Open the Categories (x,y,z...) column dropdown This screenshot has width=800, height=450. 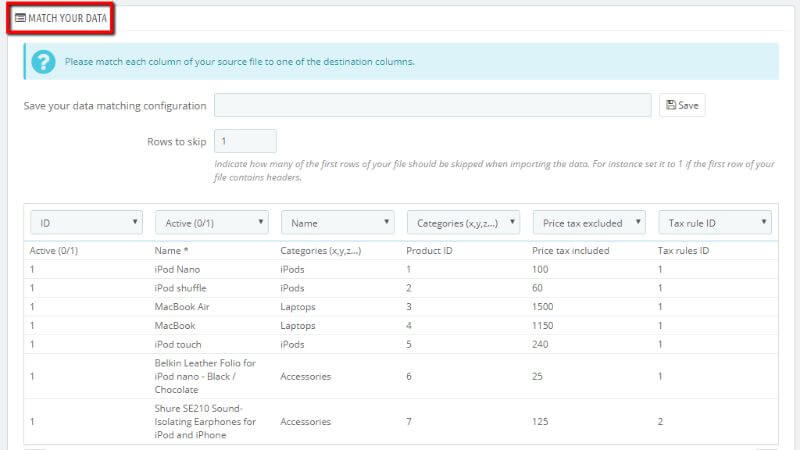(x=463, y=222)
